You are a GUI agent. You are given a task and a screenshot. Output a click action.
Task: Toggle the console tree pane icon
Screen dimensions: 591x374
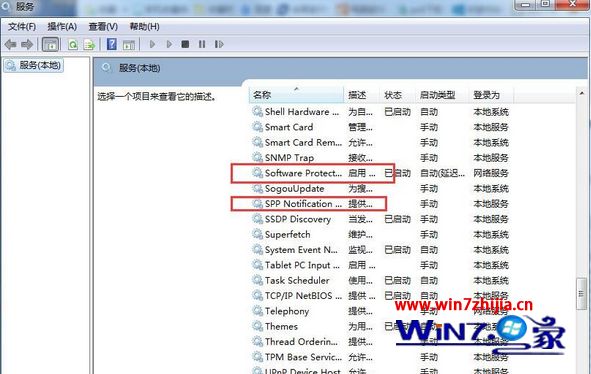50,45
